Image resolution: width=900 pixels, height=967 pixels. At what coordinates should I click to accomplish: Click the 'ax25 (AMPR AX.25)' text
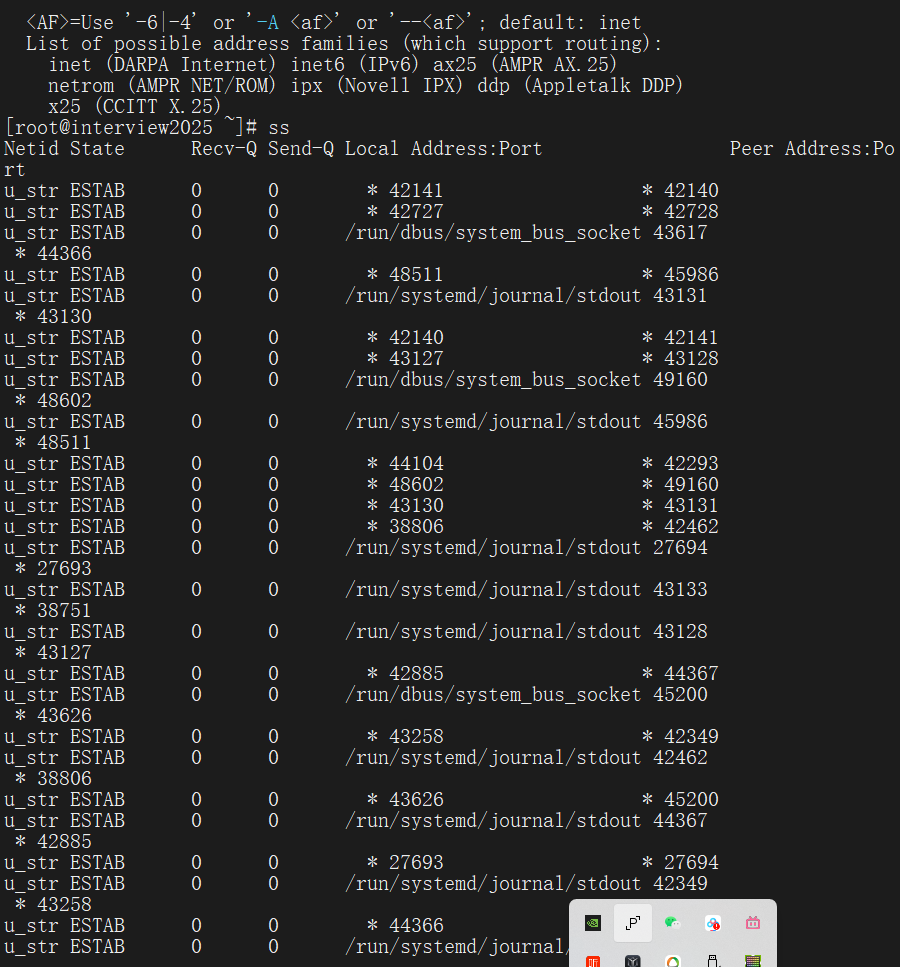click(x=525, y=64)
